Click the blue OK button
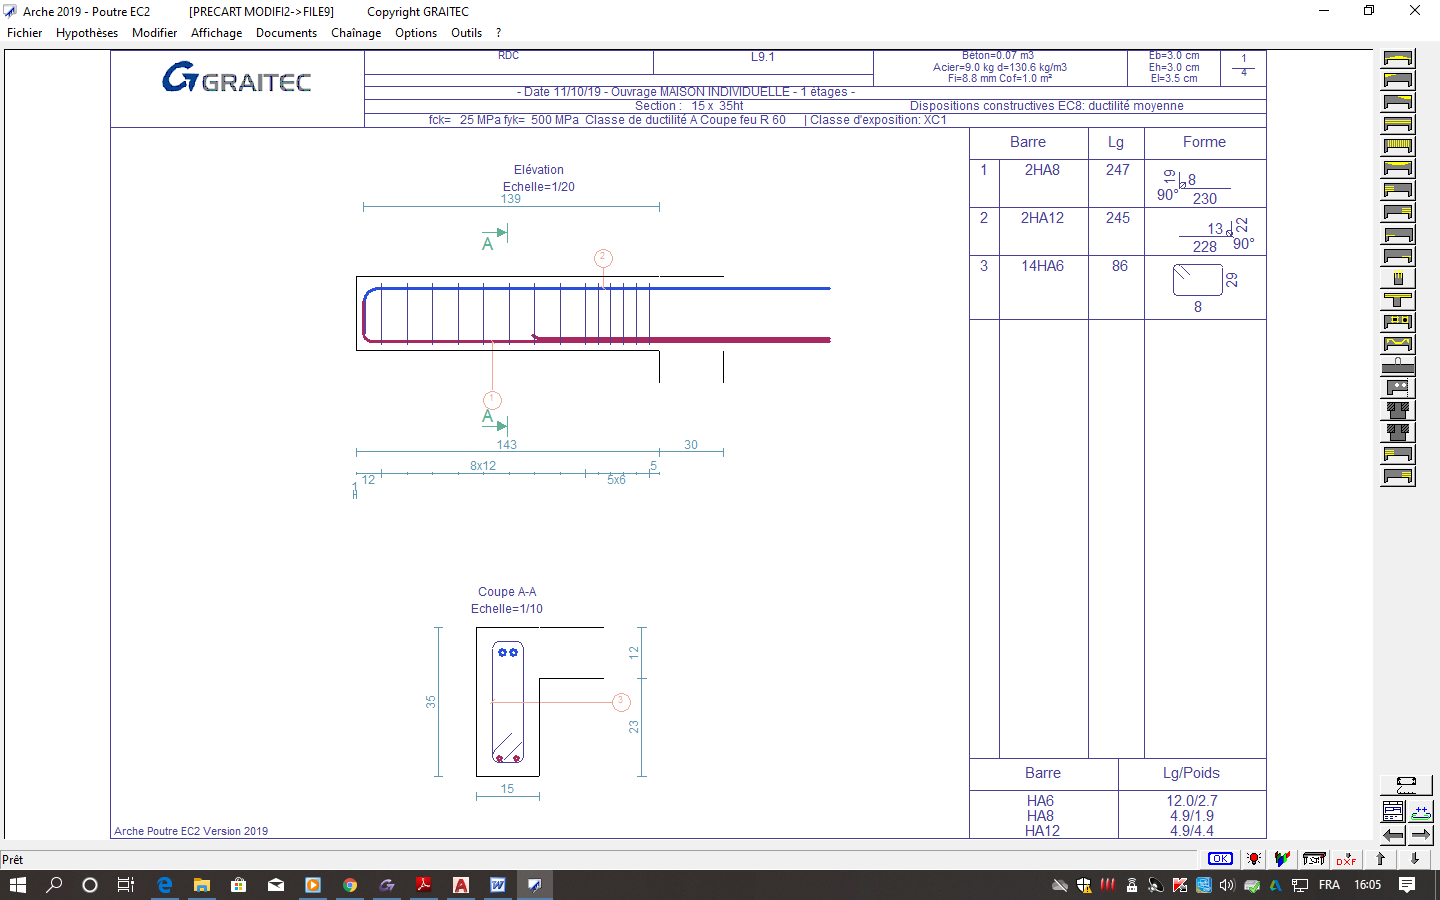 [1220, 859]
